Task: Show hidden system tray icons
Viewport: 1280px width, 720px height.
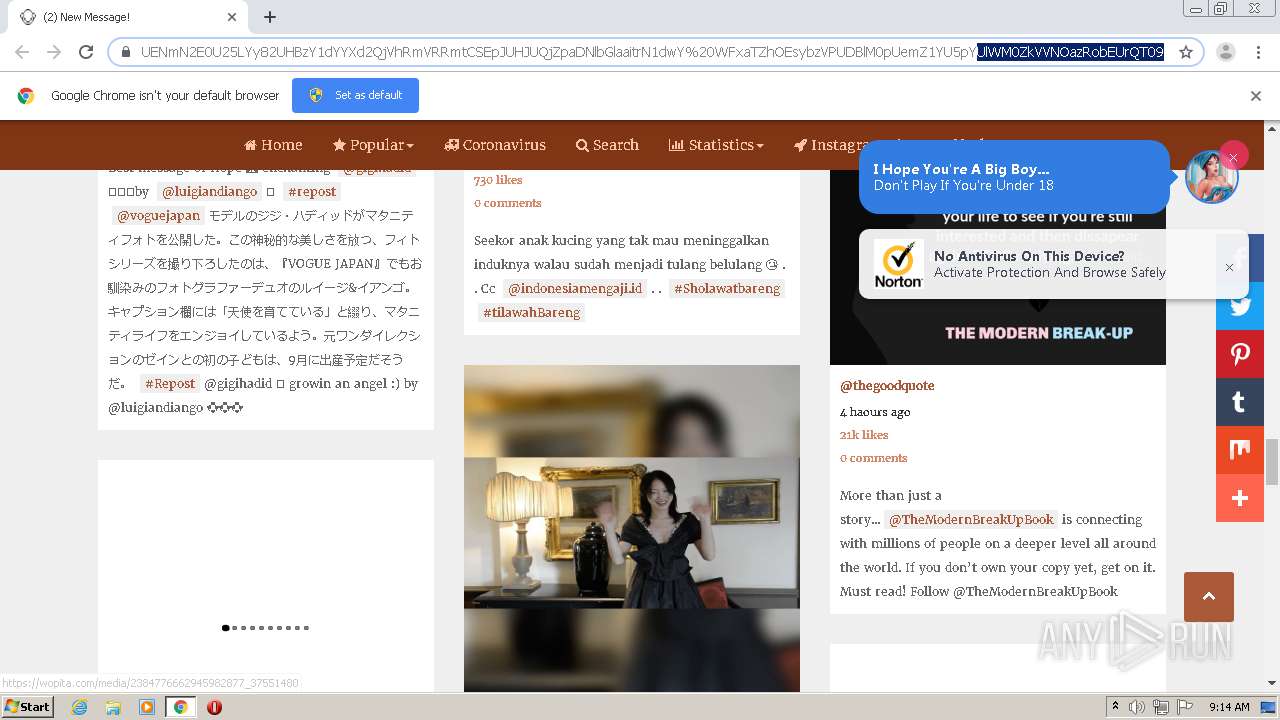Action: (1115, 707)
